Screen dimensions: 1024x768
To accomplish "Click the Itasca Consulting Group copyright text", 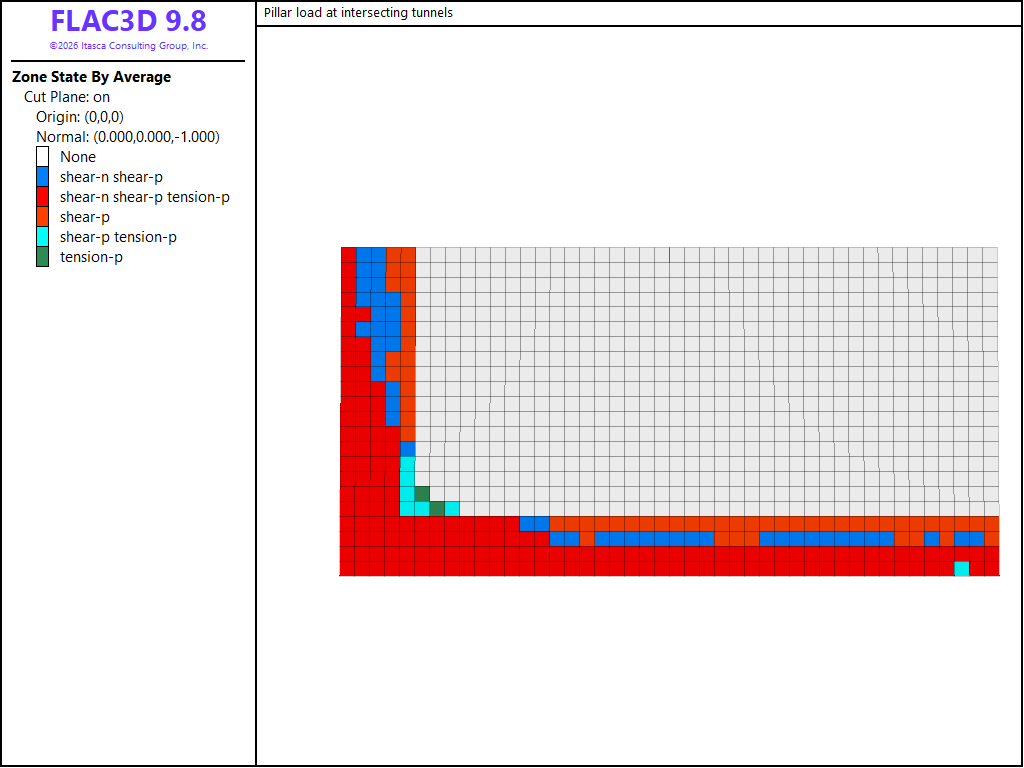I will pos(129,46).
